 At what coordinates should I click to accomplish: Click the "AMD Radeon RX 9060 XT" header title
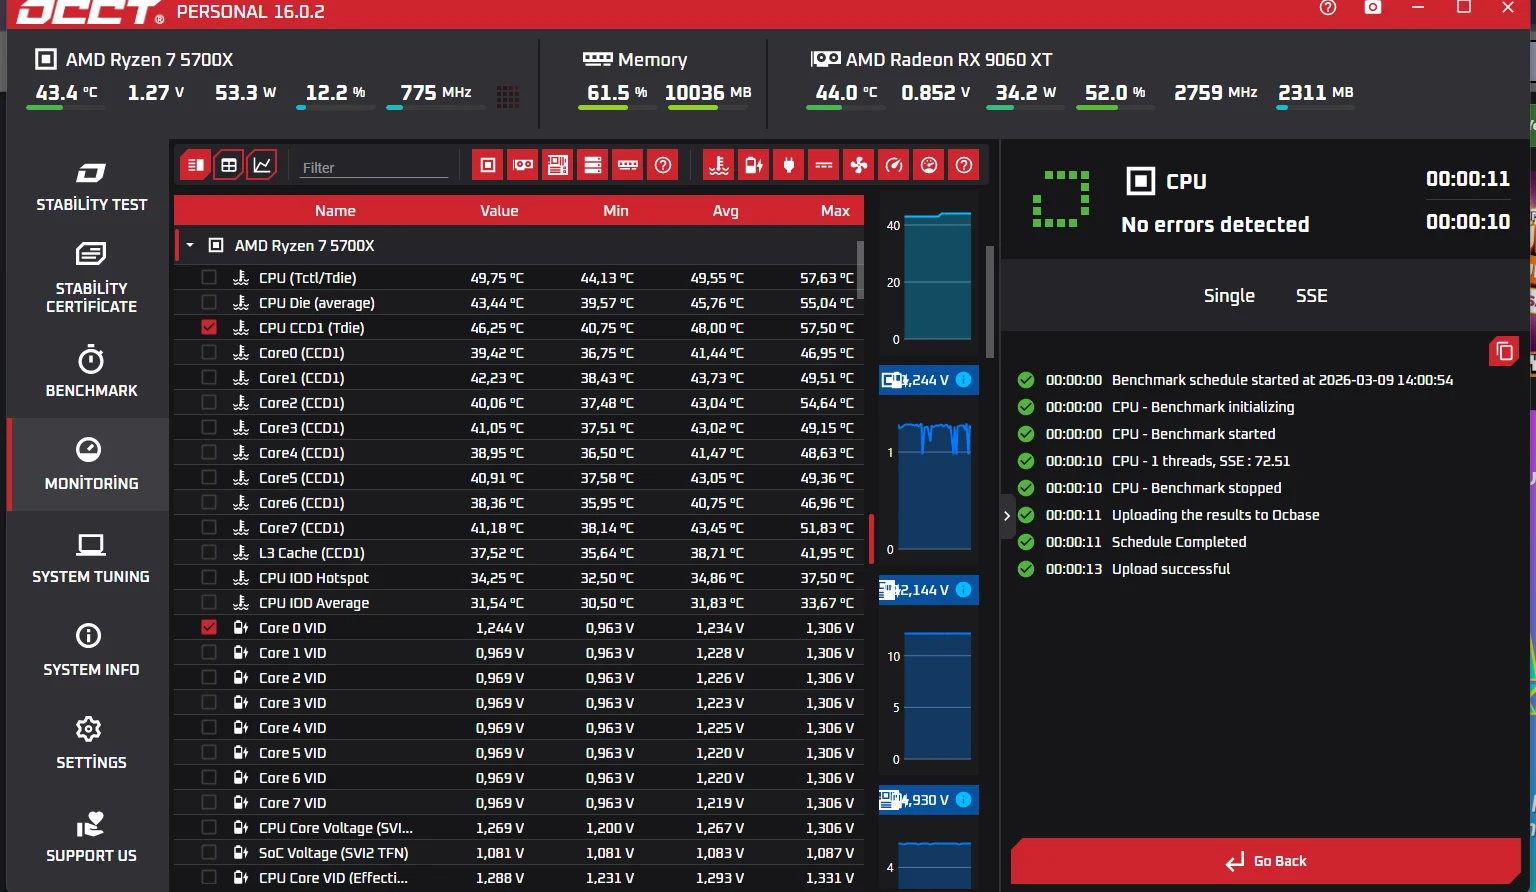click(x=949, y=60)
